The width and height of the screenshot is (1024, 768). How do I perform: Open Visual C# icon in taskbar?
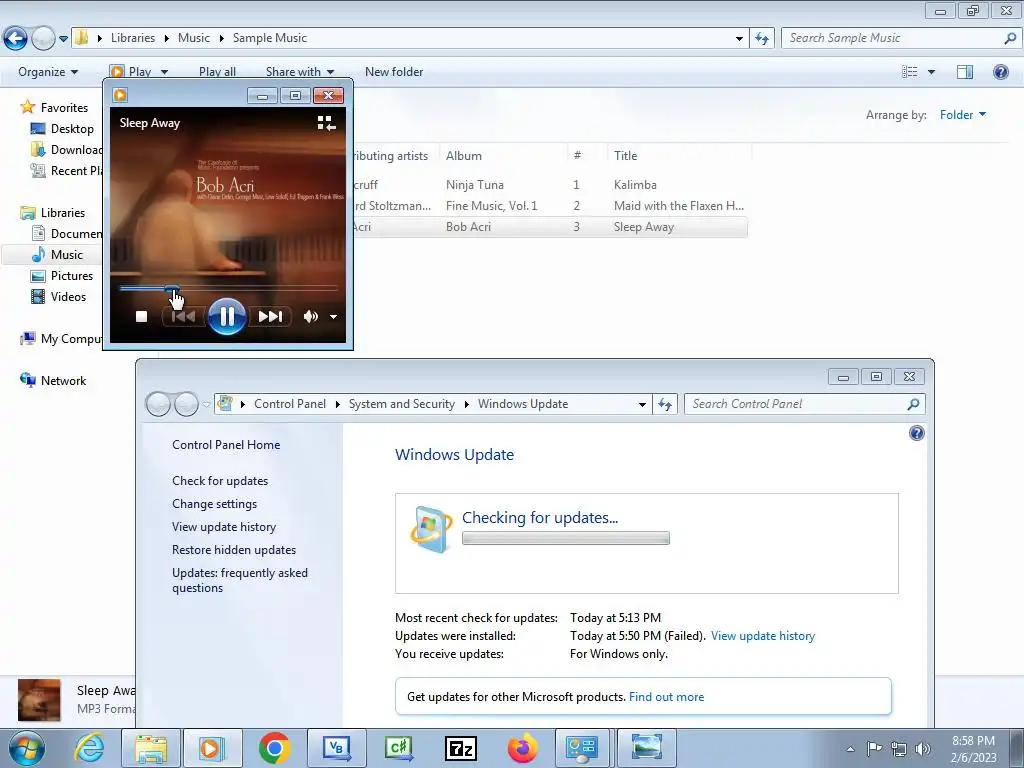click(x=398, y=748)
